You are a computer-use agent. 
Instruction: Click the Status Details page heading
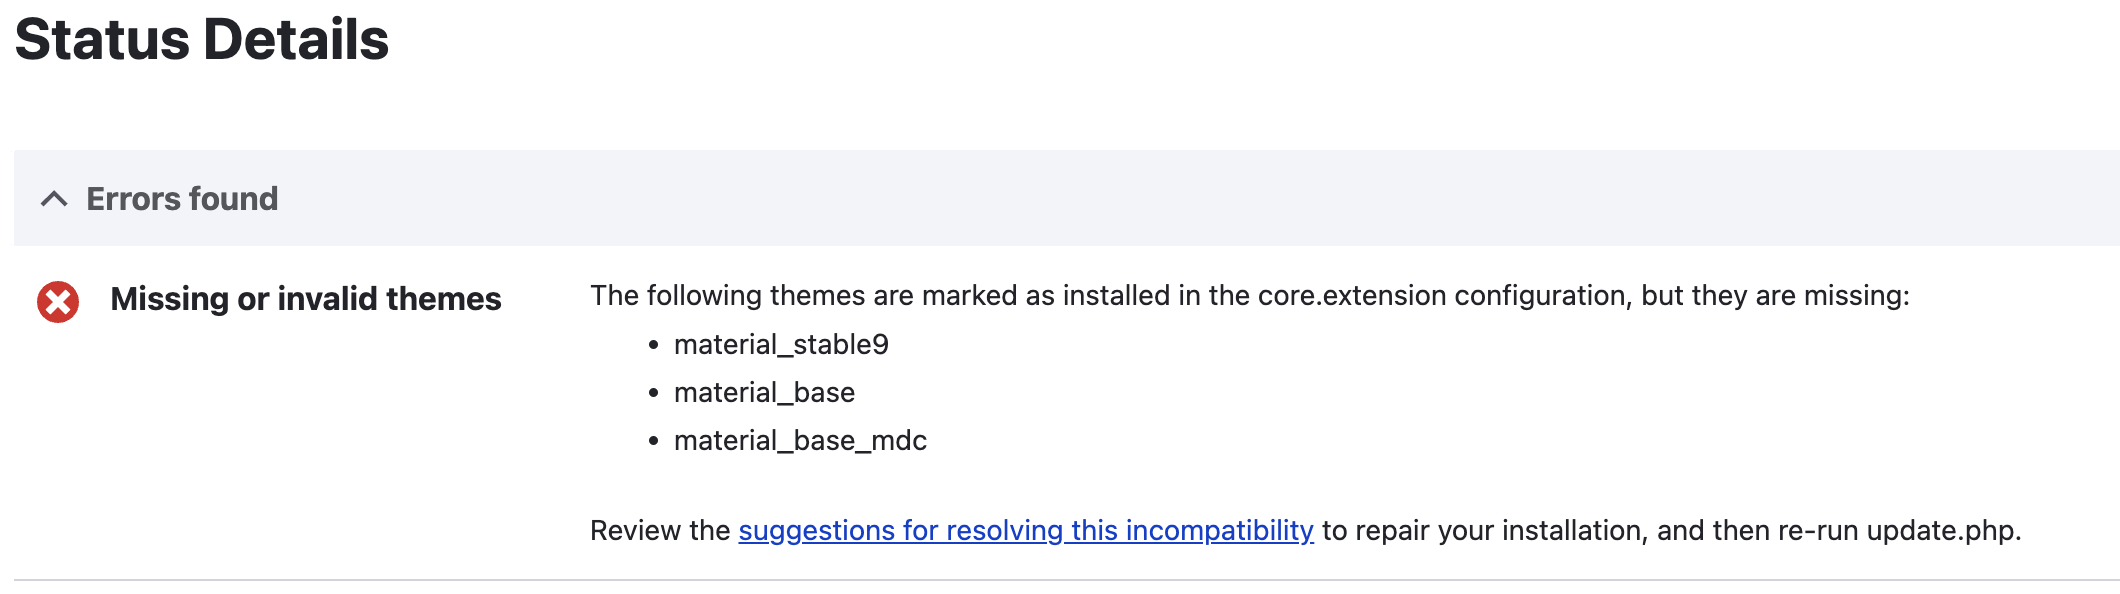202,40
